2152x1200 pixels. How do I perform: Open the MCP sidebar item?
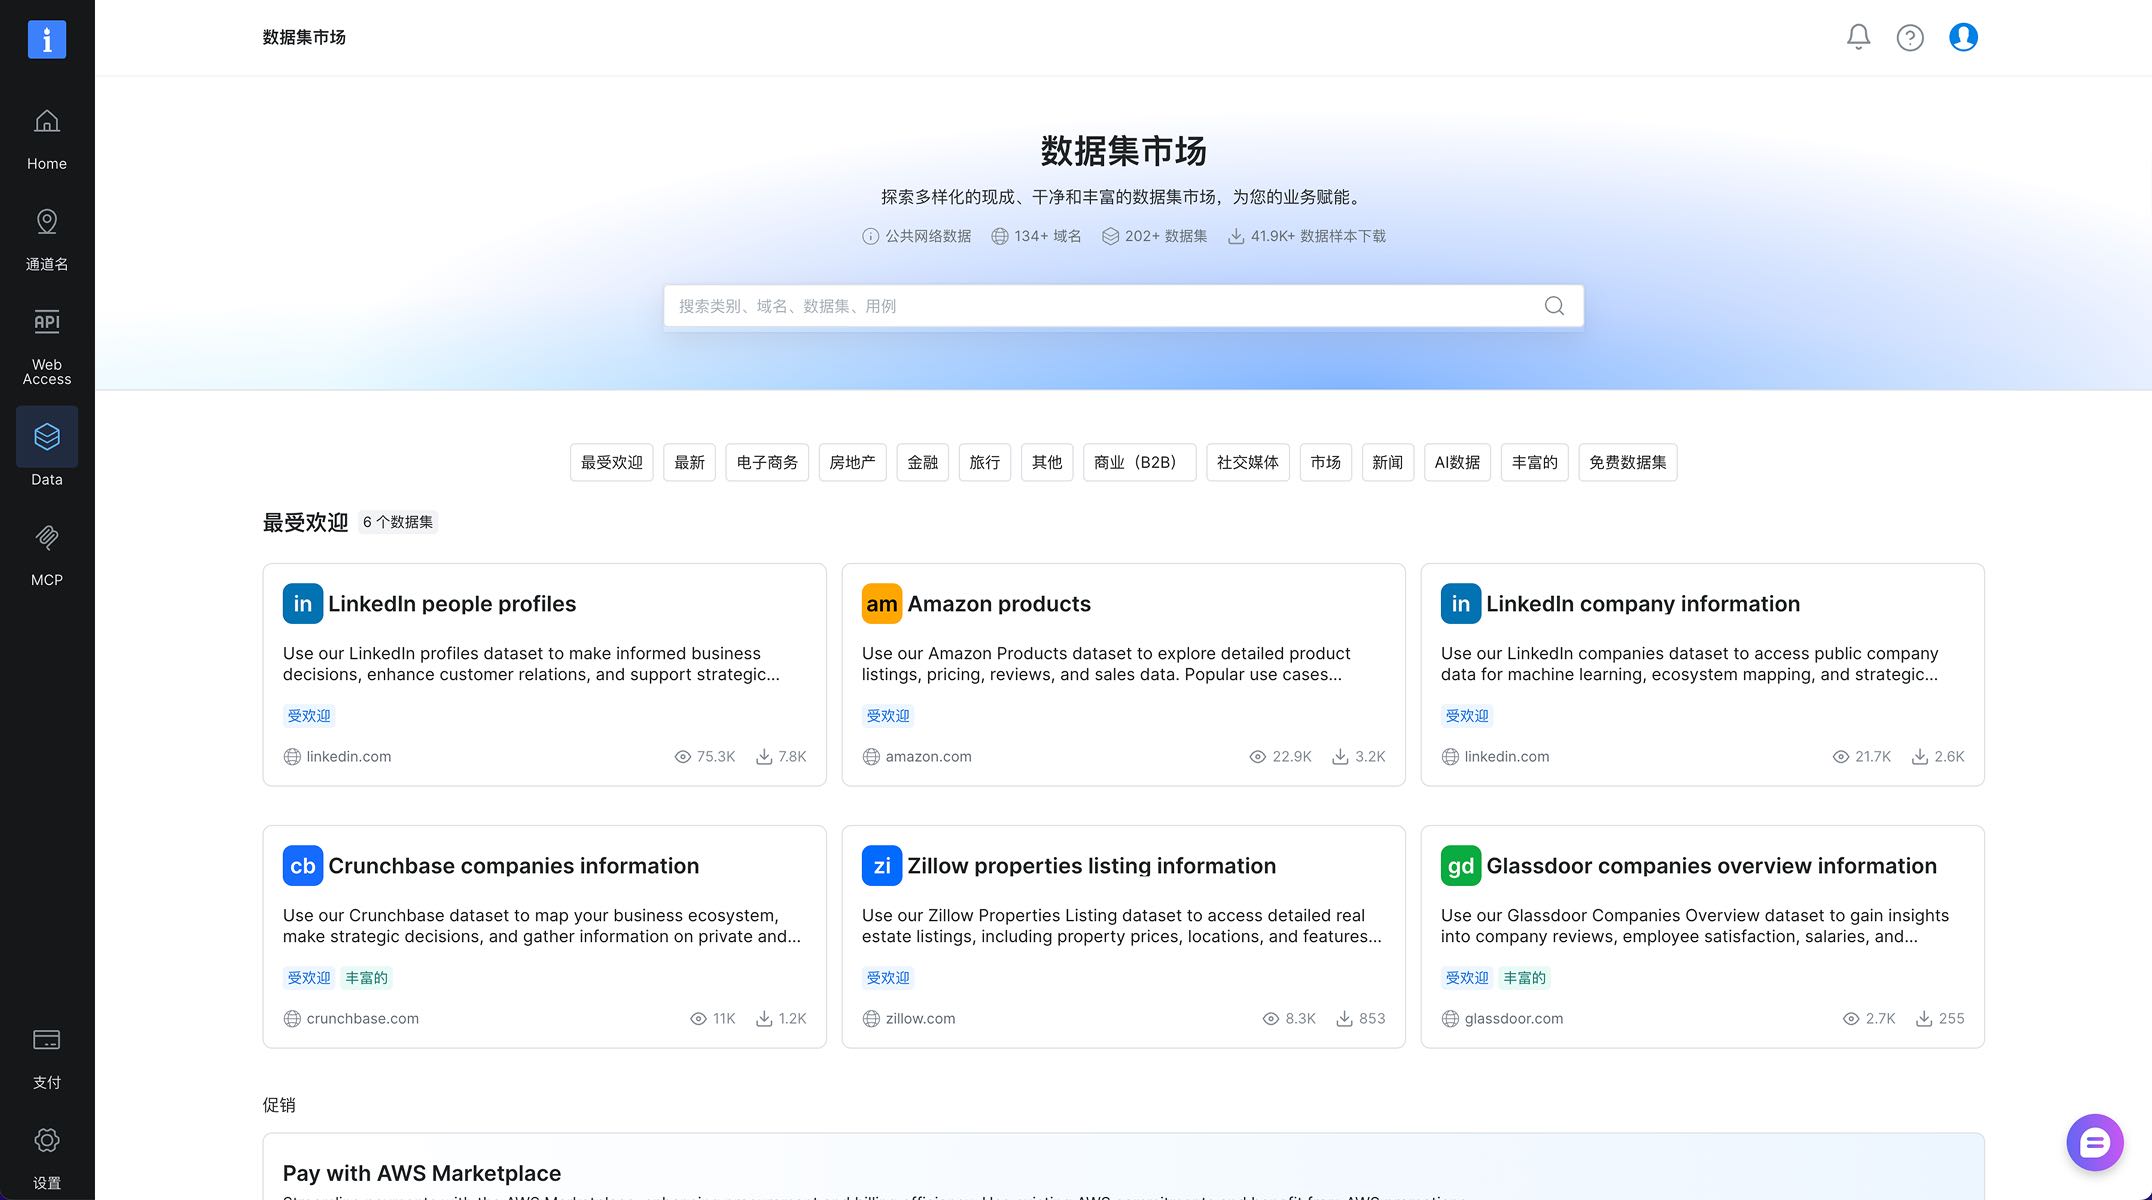coord(47,555)
